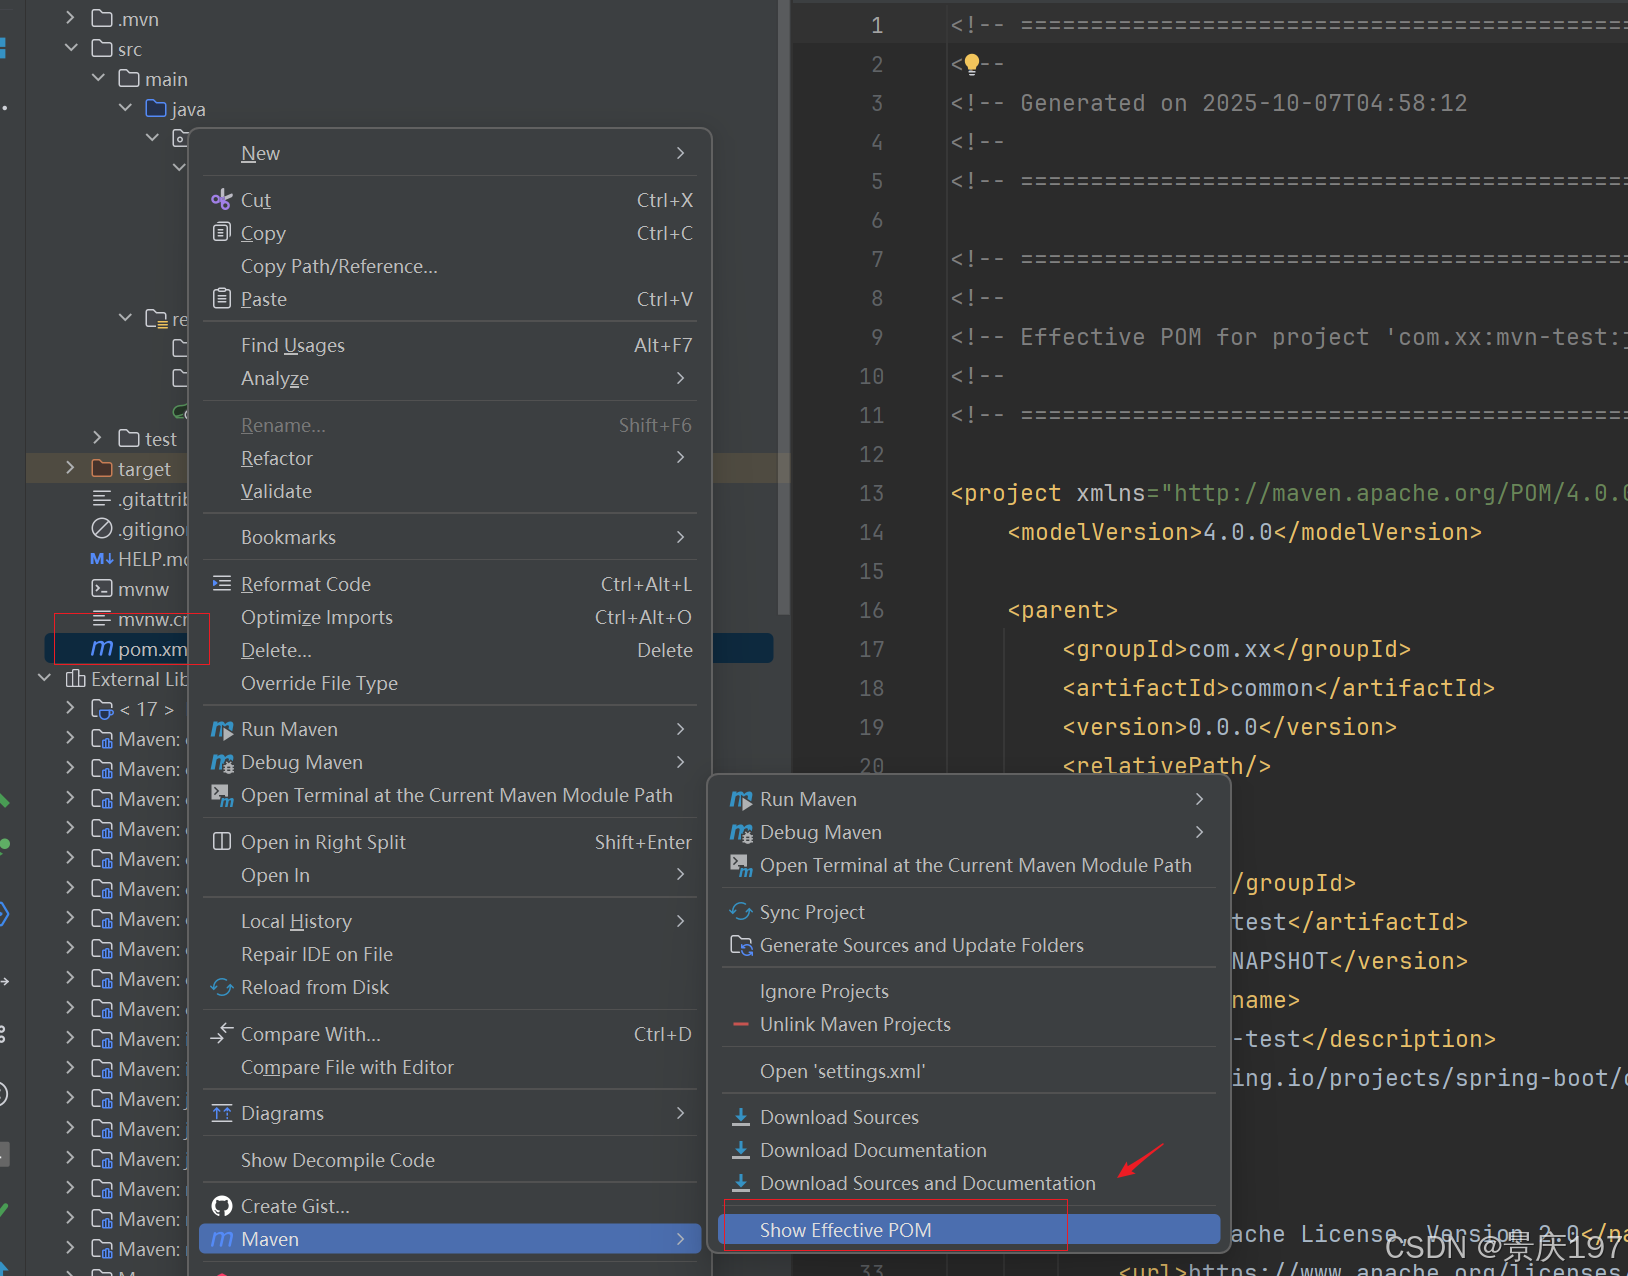Open 'settings.xml' from the Maven submenu
The width and height of the screenshot is (1628, 1276).
[842, 1071]
